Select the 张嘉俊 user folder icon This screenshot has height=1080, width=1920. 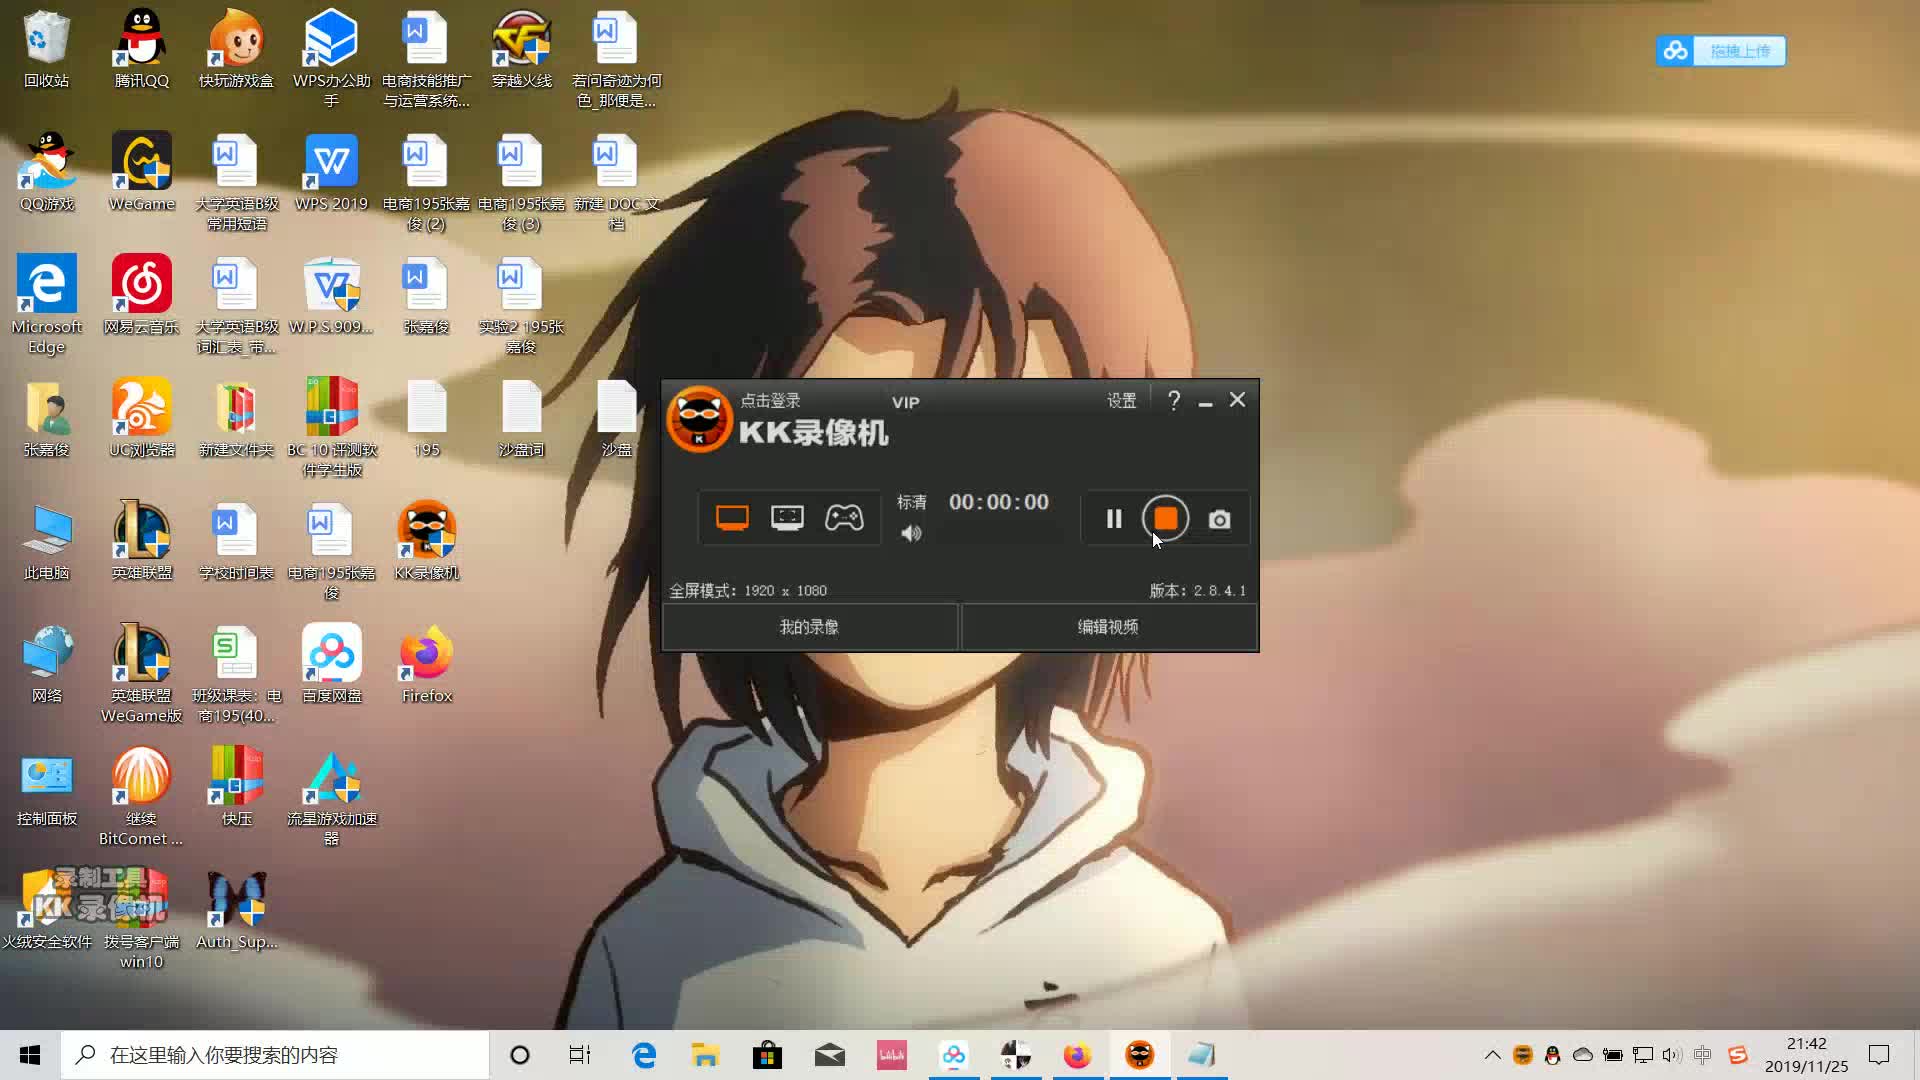47,419
